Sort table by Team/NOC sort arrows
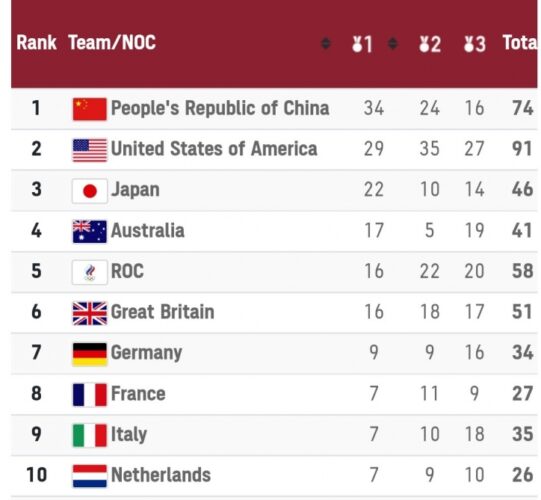541x500 pixels. [326, 43]
